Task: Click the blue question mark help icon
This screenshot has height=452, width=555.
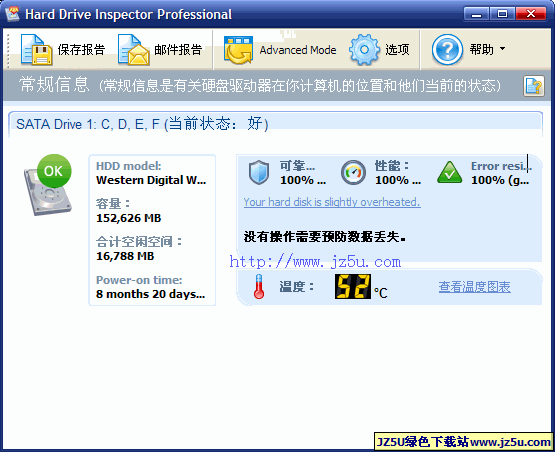Action: click(x=447, y=50)
